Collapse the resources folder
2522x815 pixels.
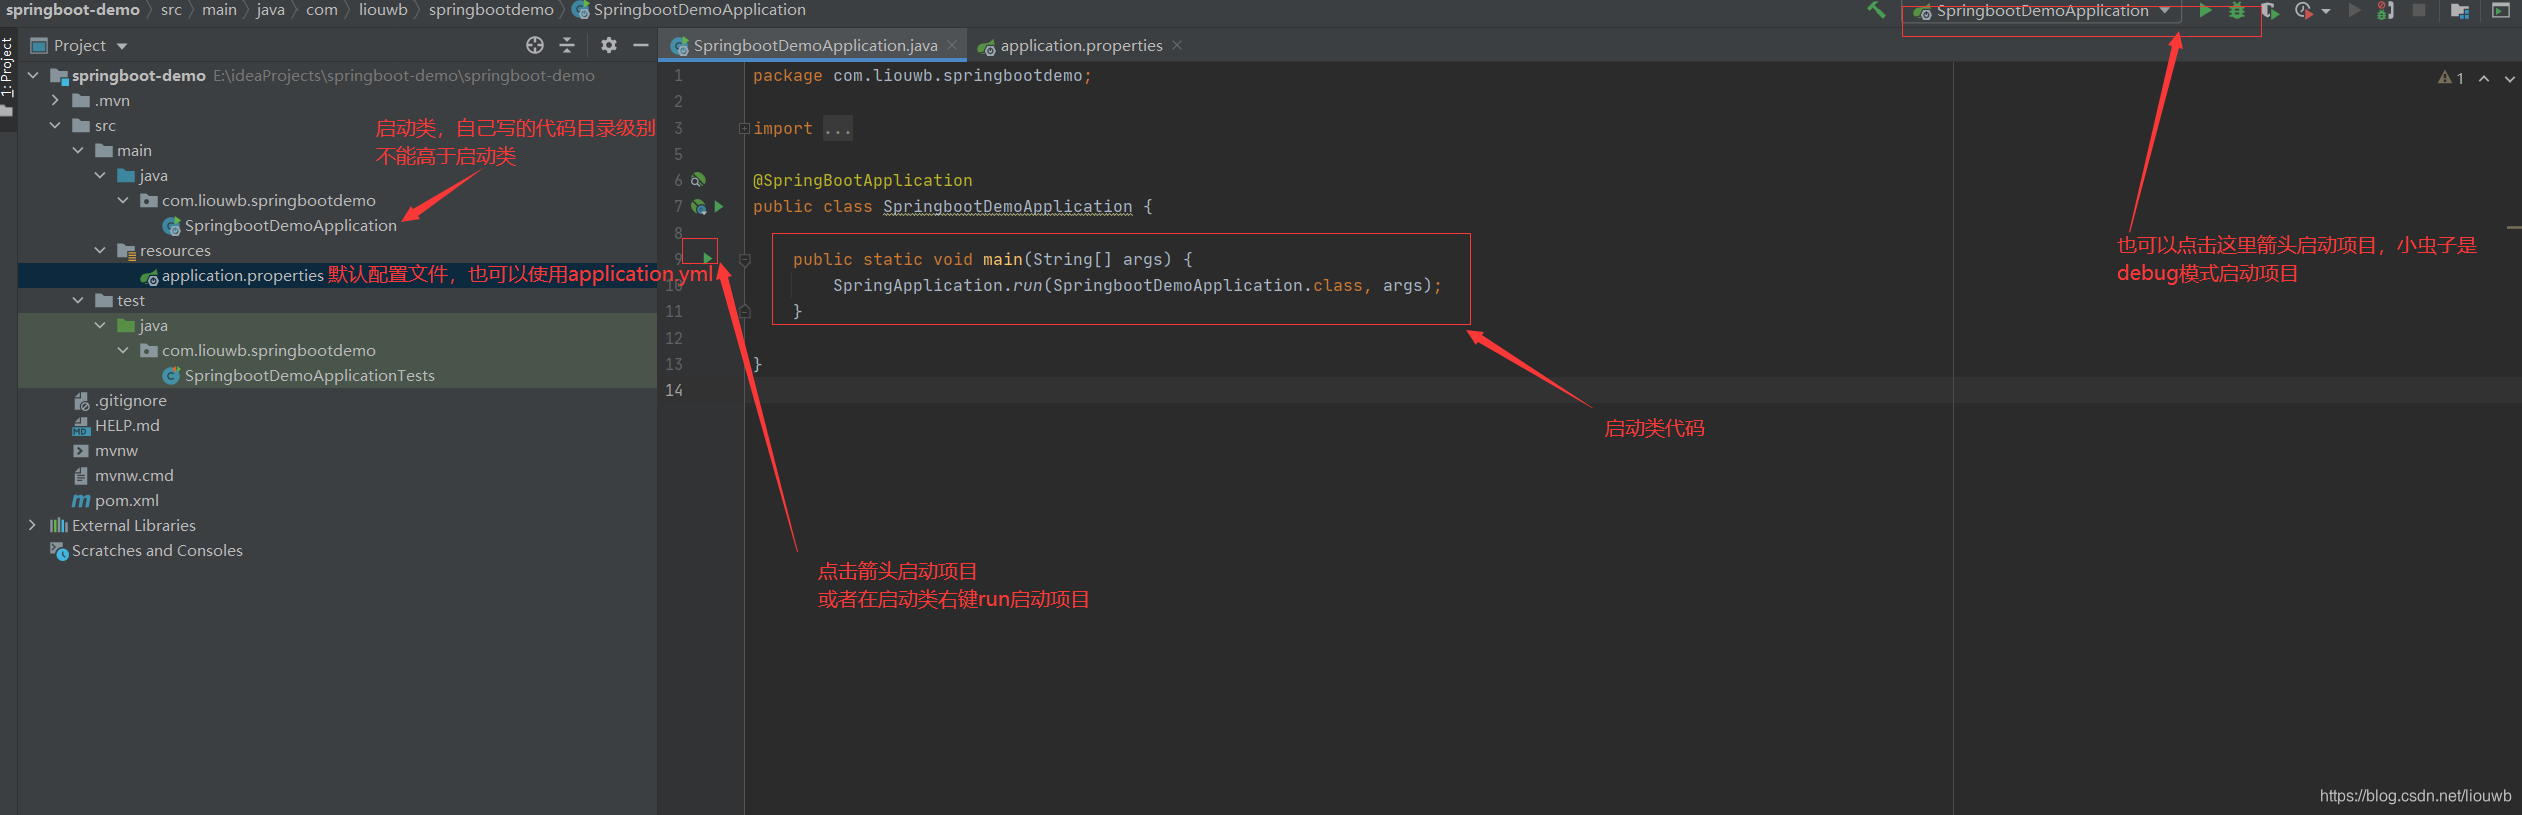tap(100, 250)
